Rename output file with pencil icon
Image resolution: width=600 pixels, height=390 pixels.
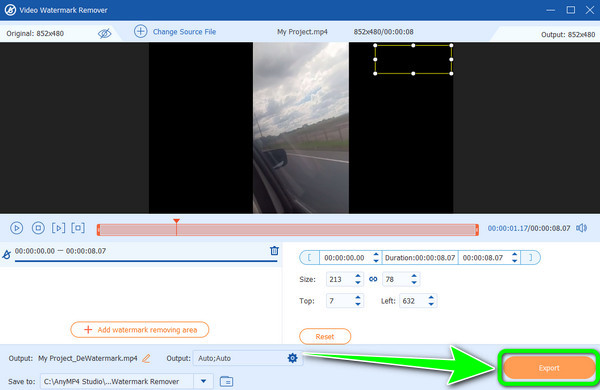(146, 358)
